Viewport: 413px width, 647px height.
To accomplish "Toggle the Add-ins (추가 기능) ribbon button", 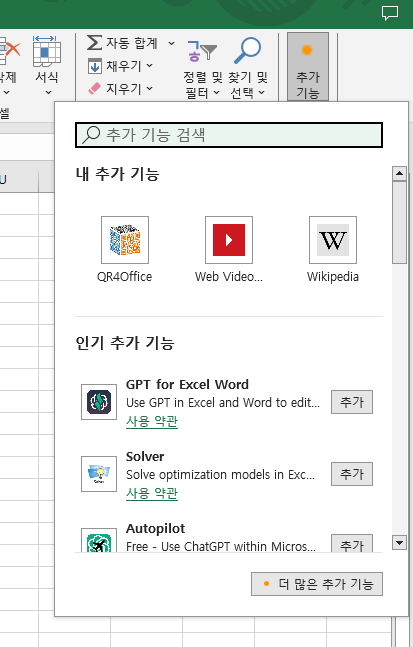I will (x=308, y=67).
